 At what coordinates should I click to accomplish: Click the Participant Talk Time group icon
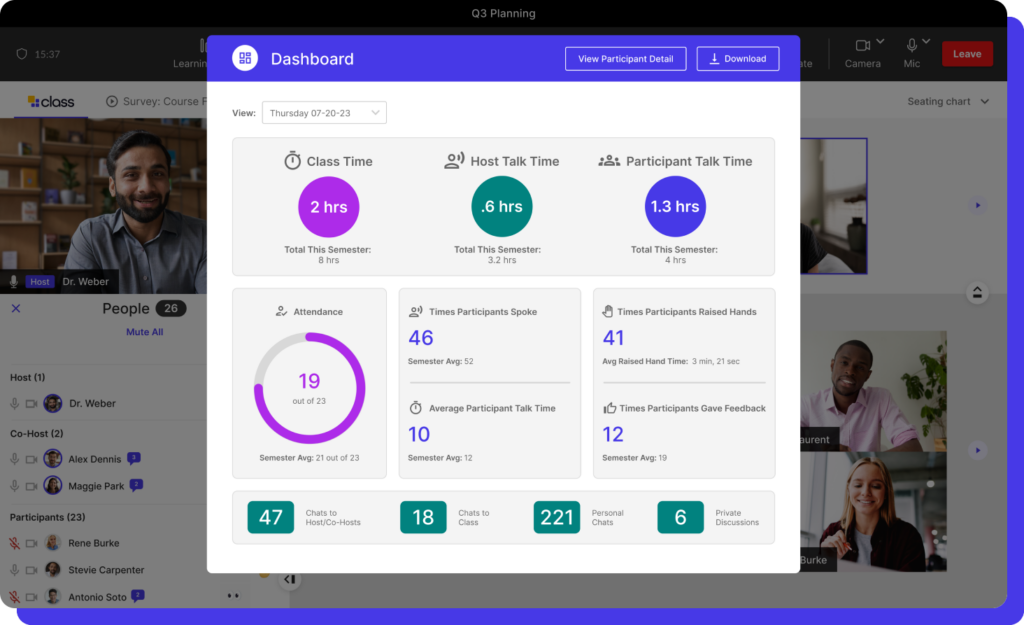609,161
